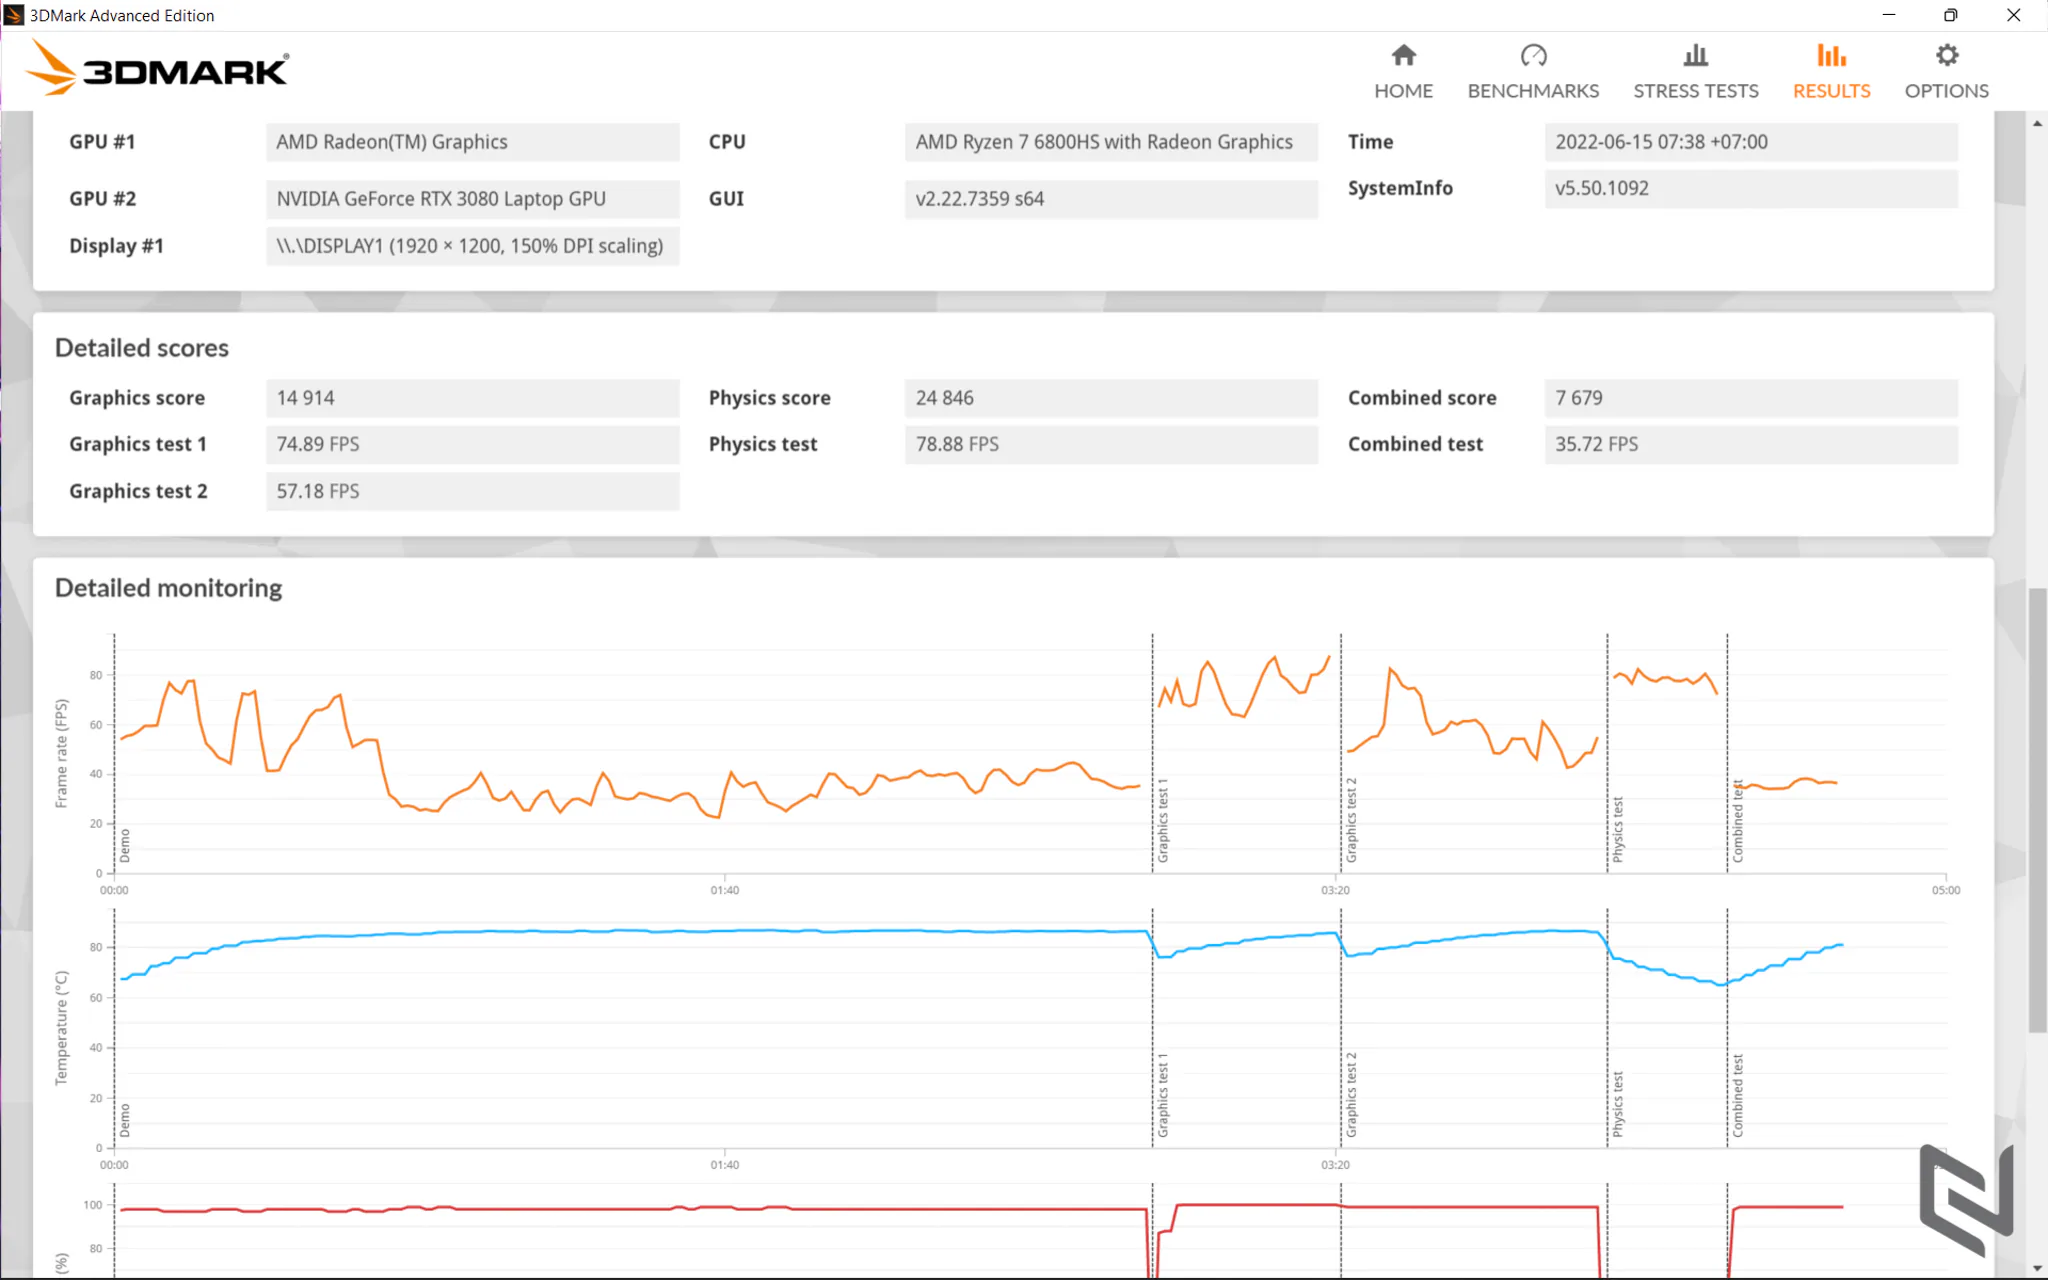This screenshot has height=1280, width=2048.
Task: Select the GUI version v2.22.7359 s64
Action: pyautogui.click(x=1111, y=199)
